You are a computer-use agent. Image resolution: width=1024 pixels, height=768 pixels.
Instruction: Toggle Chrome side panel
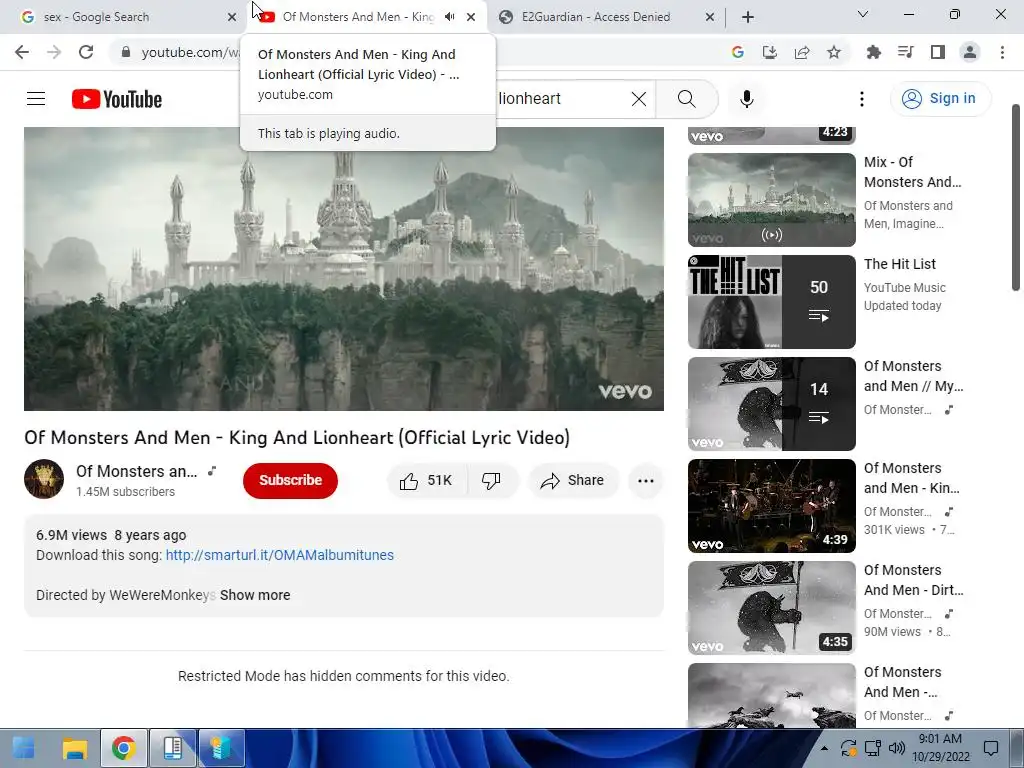[938, 52]
